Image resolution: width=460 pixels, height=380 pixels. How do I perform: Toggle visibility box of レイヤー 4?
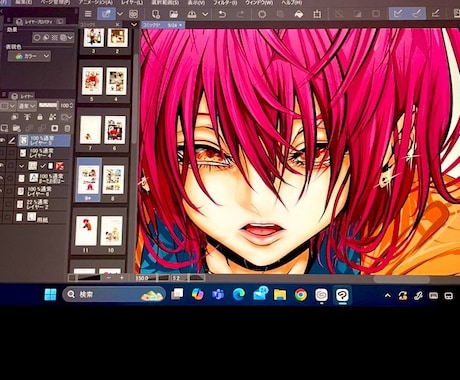click(3, 153)
